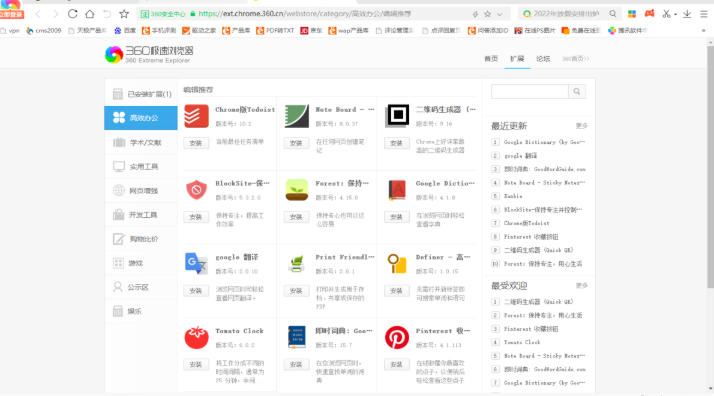
Task: Install the BlockSite extension
Action: click(x=196, y=217)
